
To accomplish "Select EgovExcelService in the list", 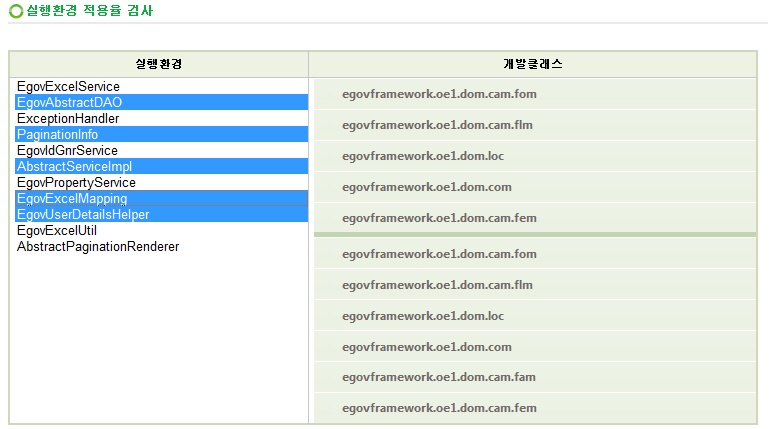I will (x=68, y=87).
